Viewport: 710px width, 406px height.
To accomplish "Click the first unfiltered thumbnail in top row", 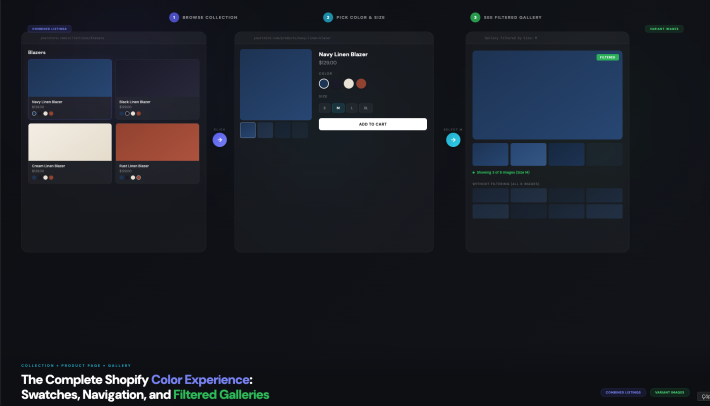I will click(490, 196).
